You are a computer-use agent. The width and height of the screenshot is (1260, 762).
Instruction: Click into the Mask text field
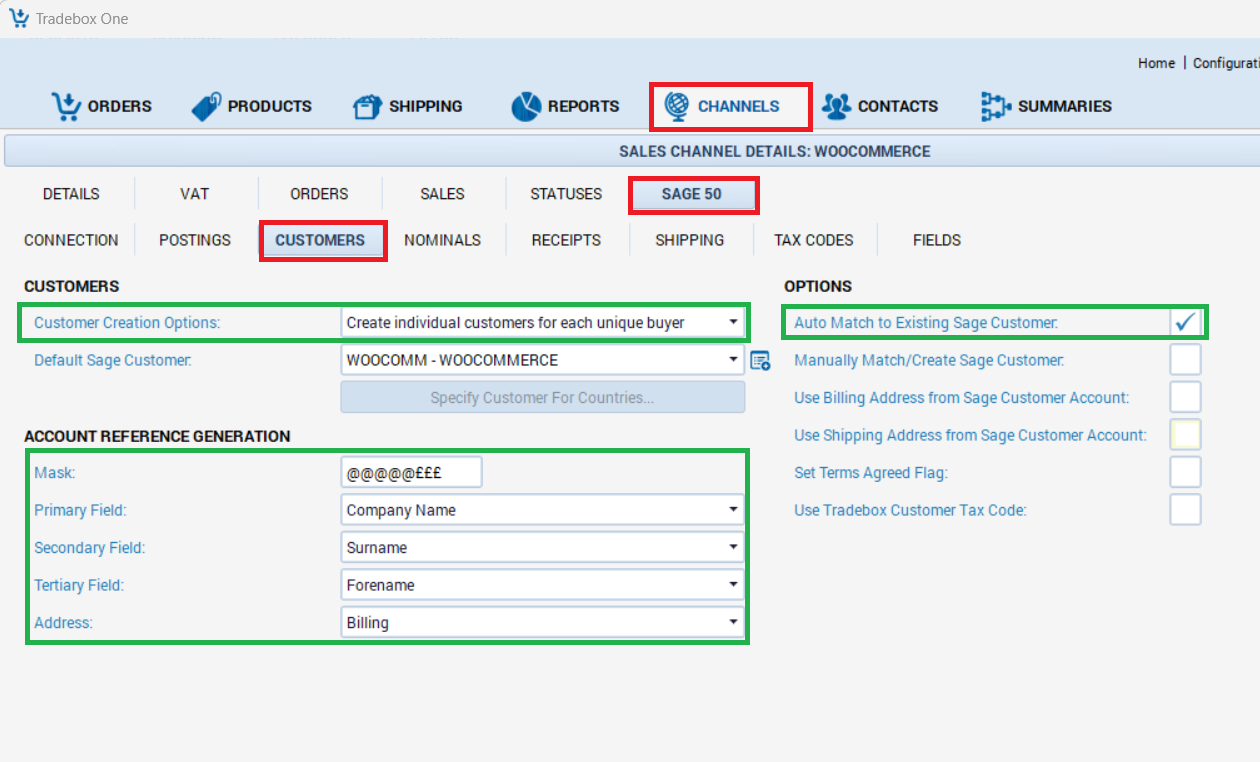pyautogui.click(x=411, y=473)
